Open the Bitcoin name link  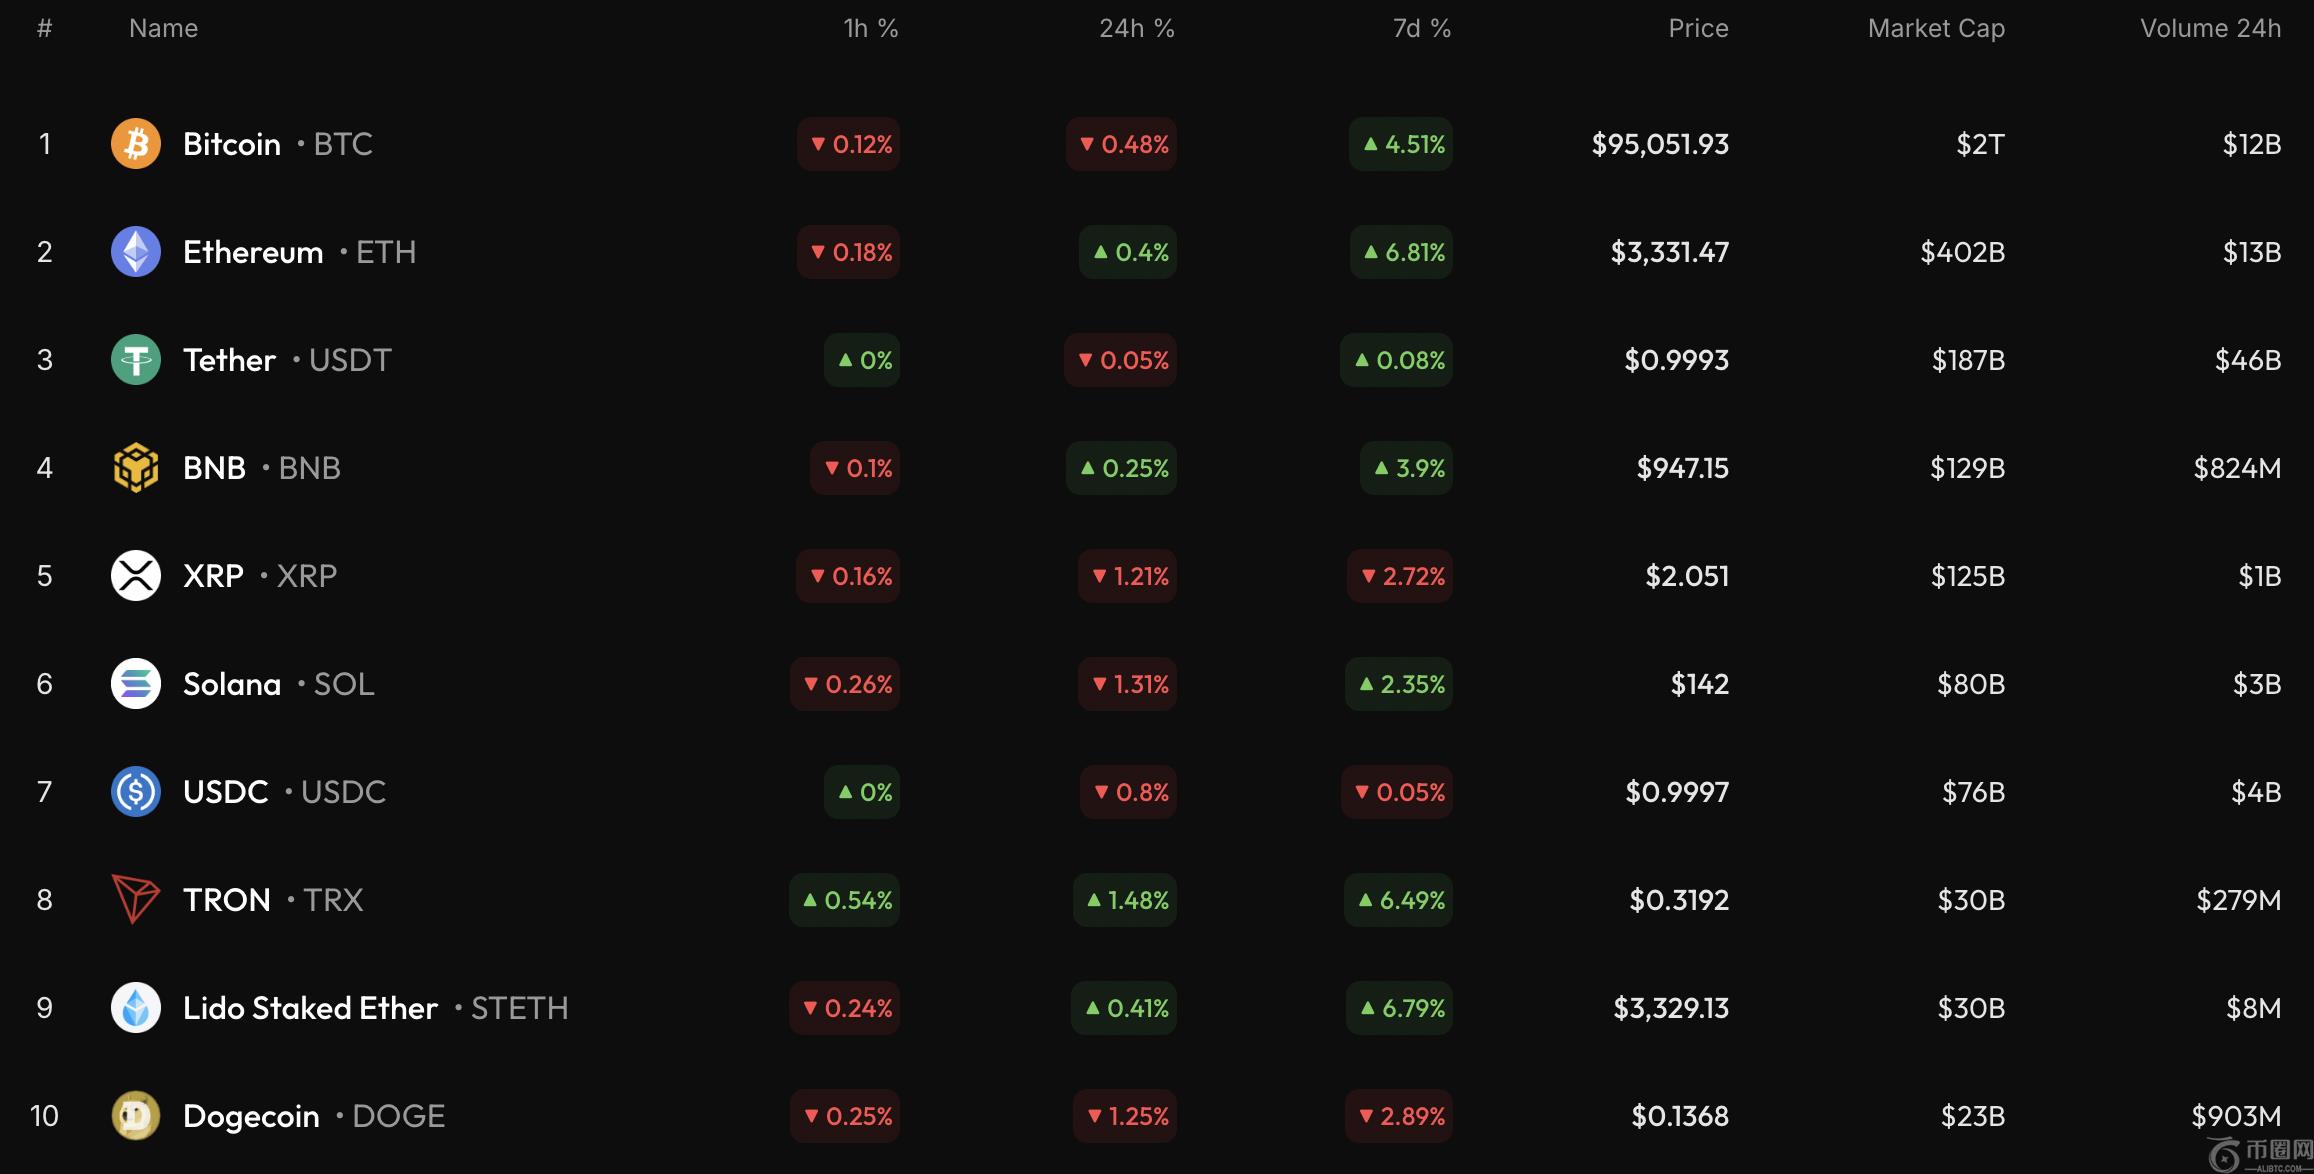click(x=232, y=144)
